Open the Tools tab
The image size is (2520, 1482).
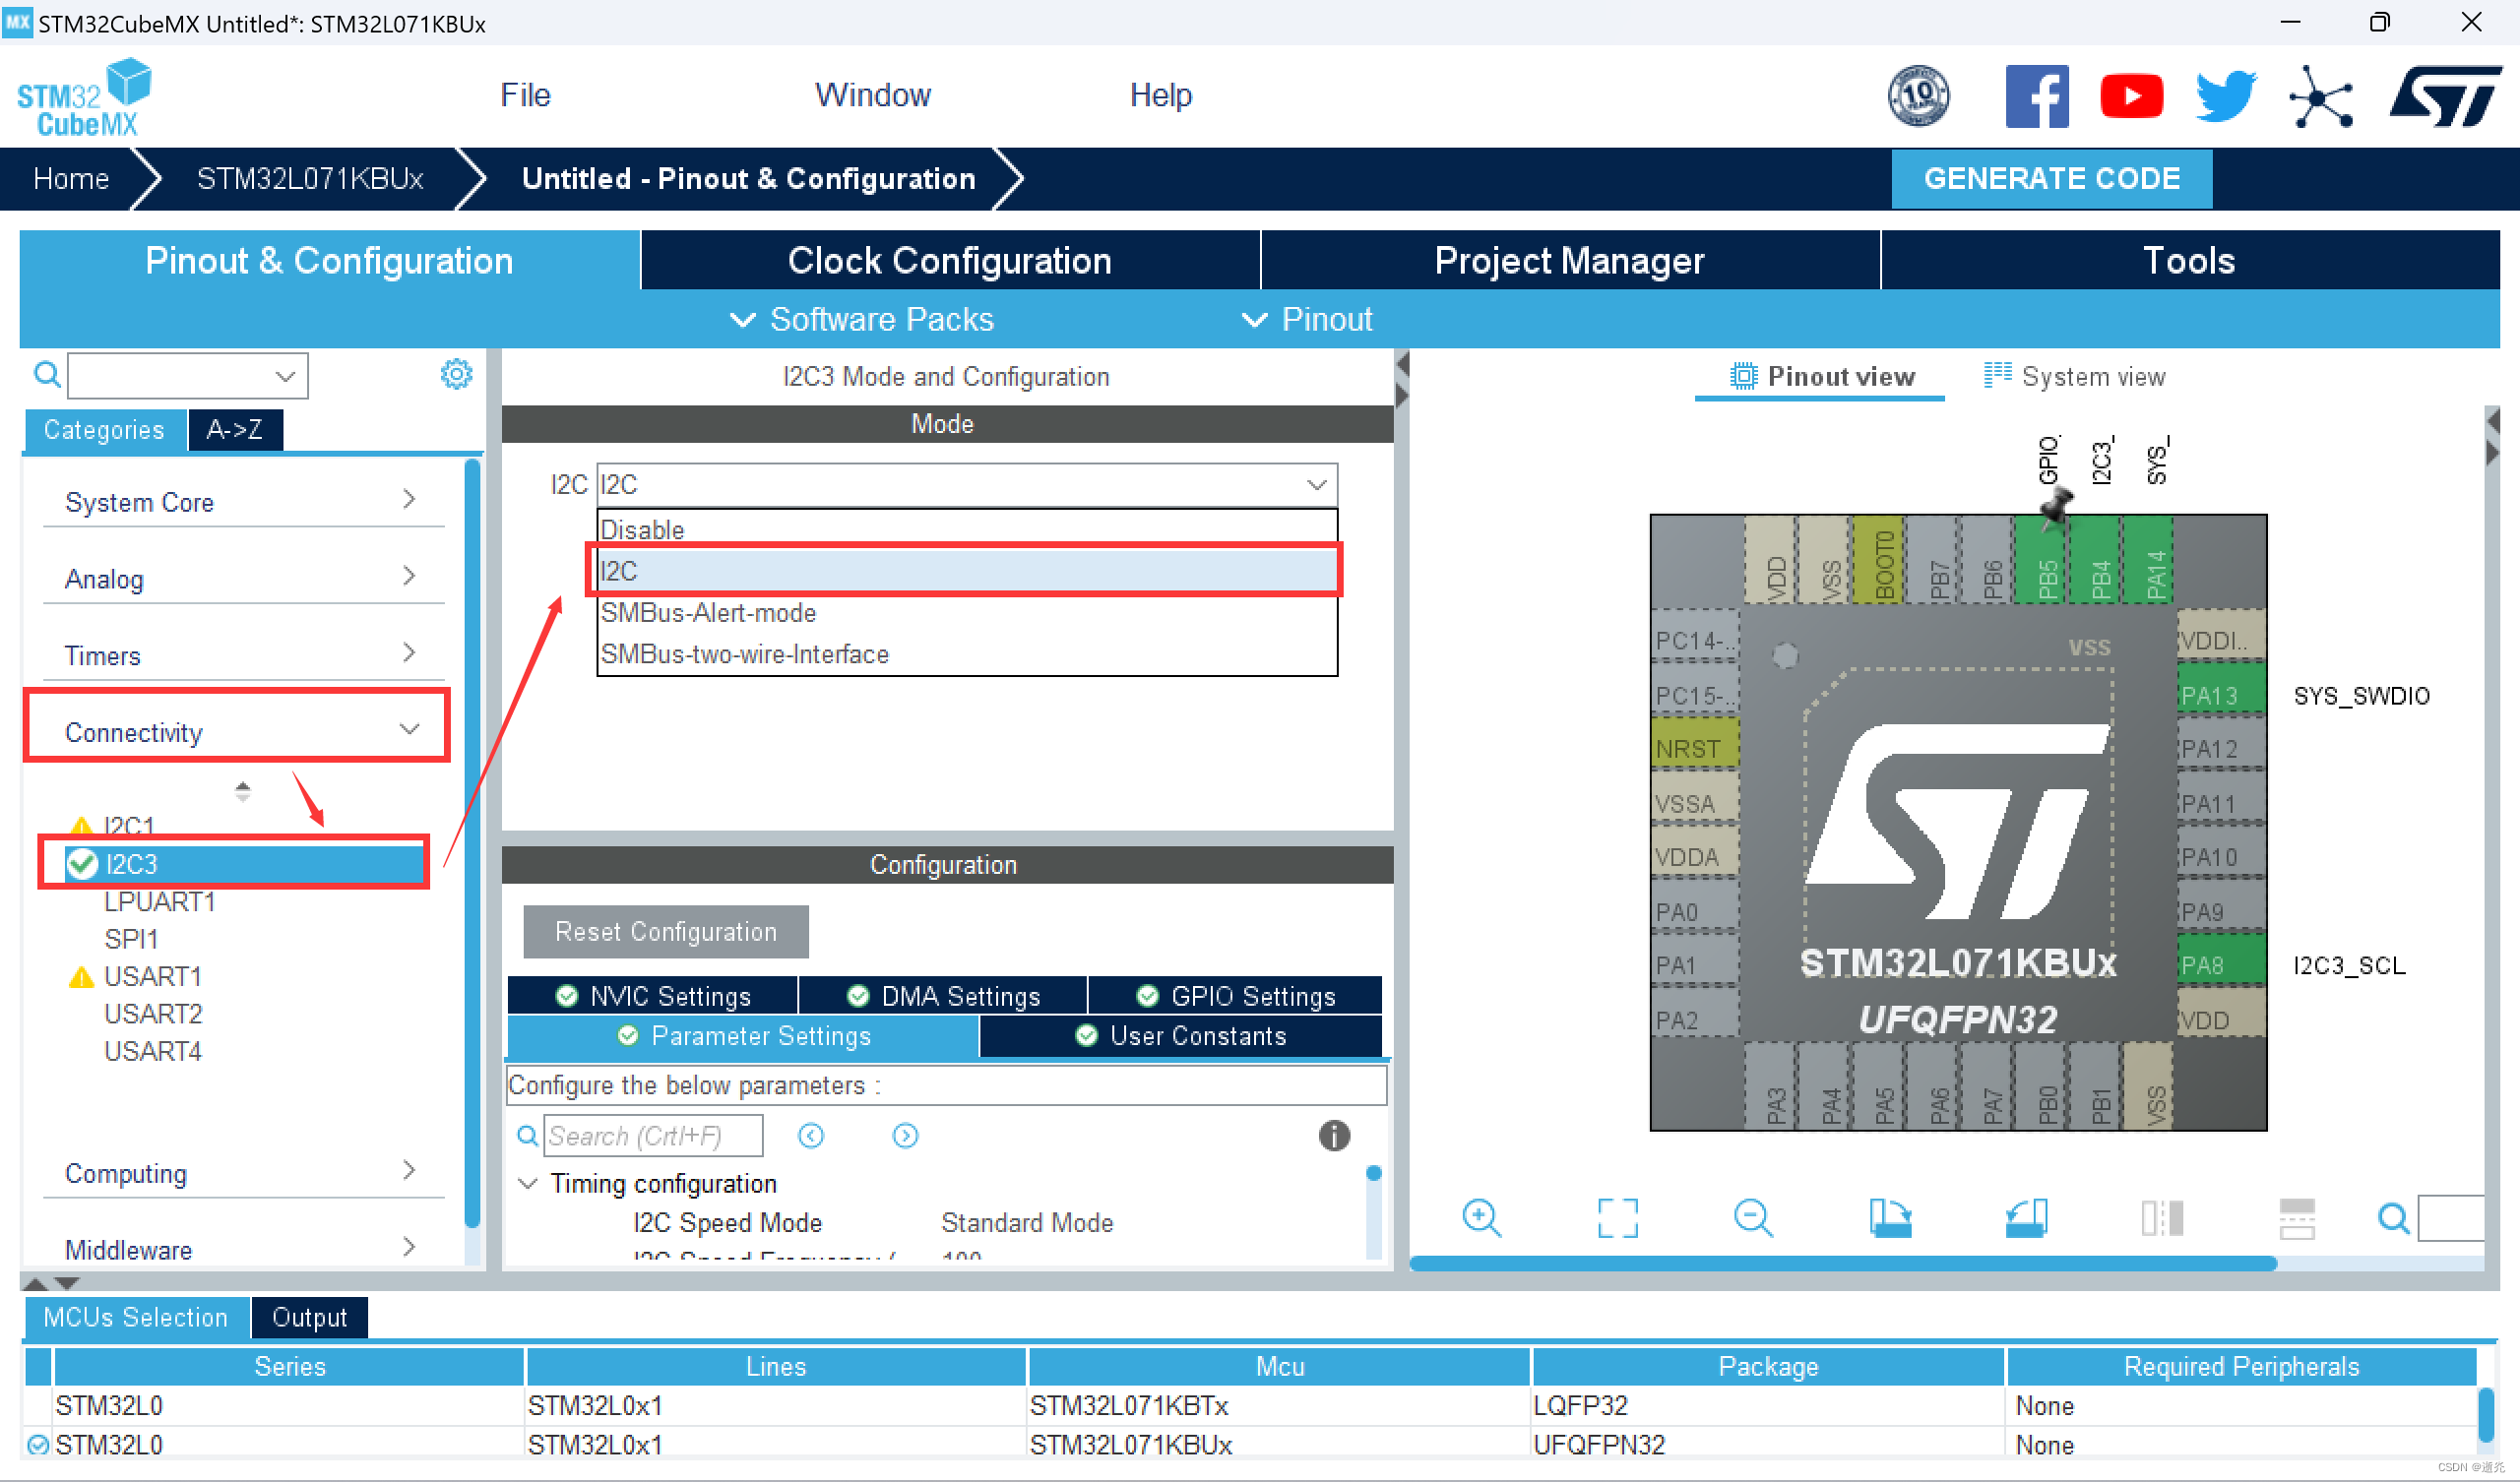(x=2189, y=260)
